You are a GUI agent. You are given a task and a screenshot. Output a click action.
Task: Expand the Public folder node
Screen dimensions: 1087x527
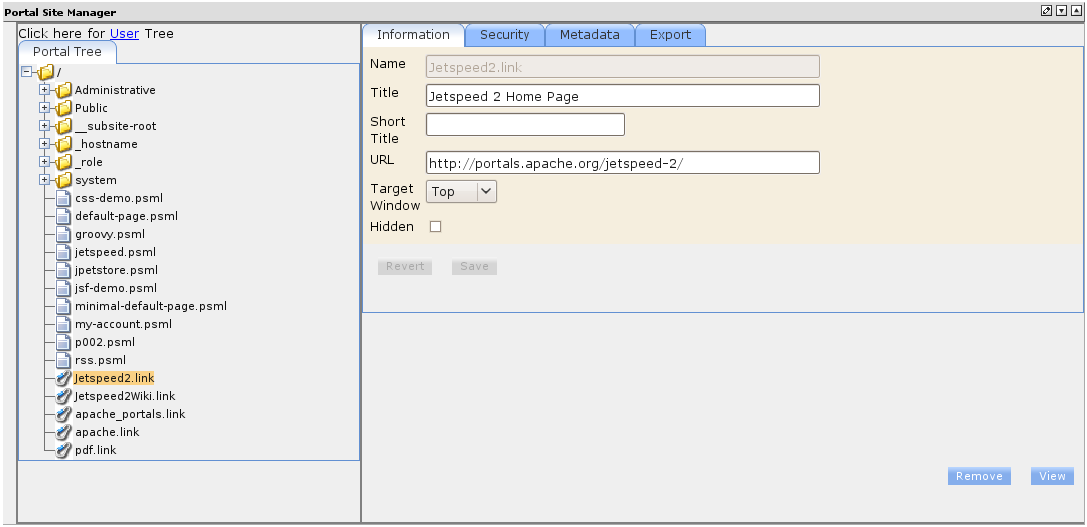click(x=44, y=108)
